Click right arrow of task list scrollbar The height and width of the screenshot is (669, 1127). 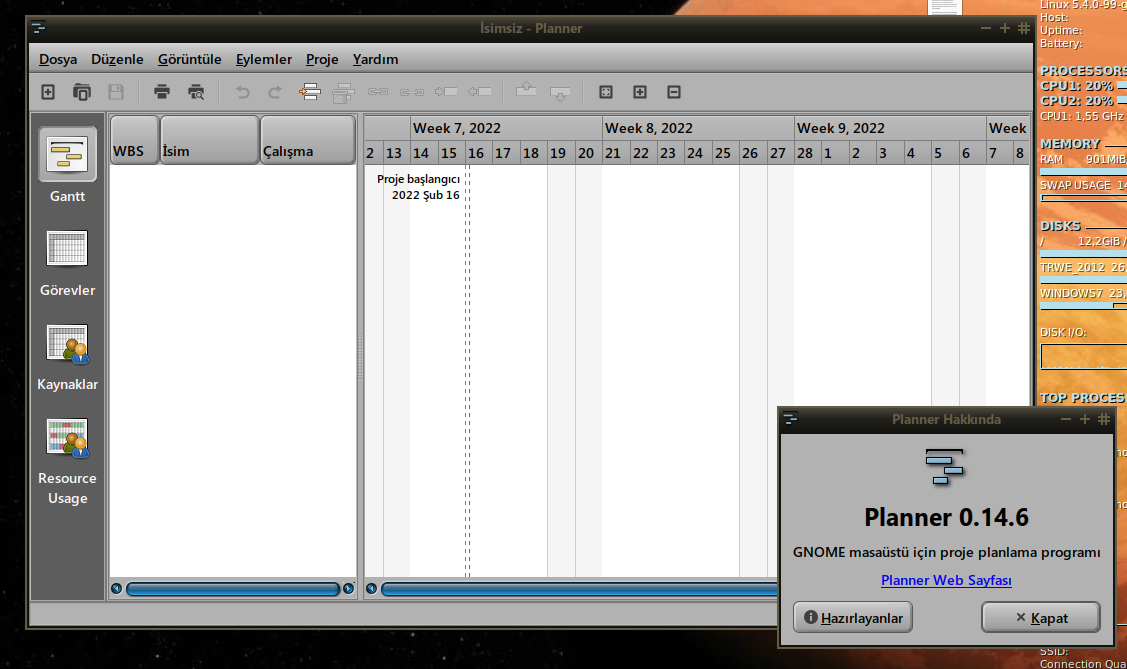pyautogui.click(x=349, y=589)
